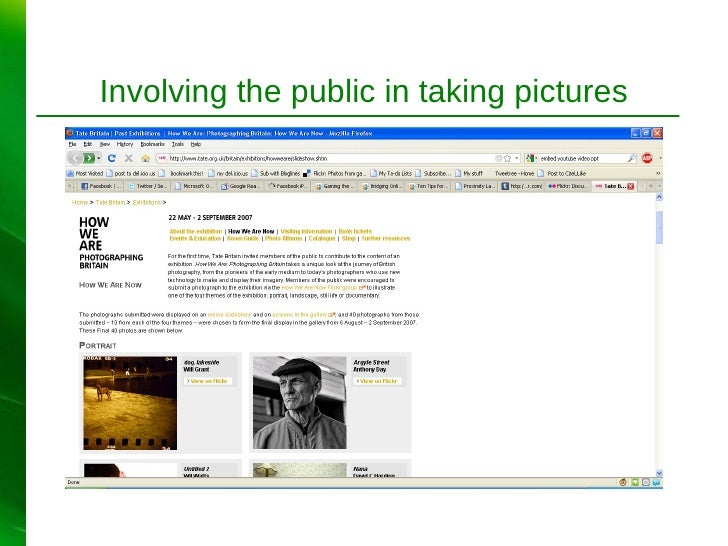Go to Home with the house icon

pyautogui.click(x=145, y=158)
